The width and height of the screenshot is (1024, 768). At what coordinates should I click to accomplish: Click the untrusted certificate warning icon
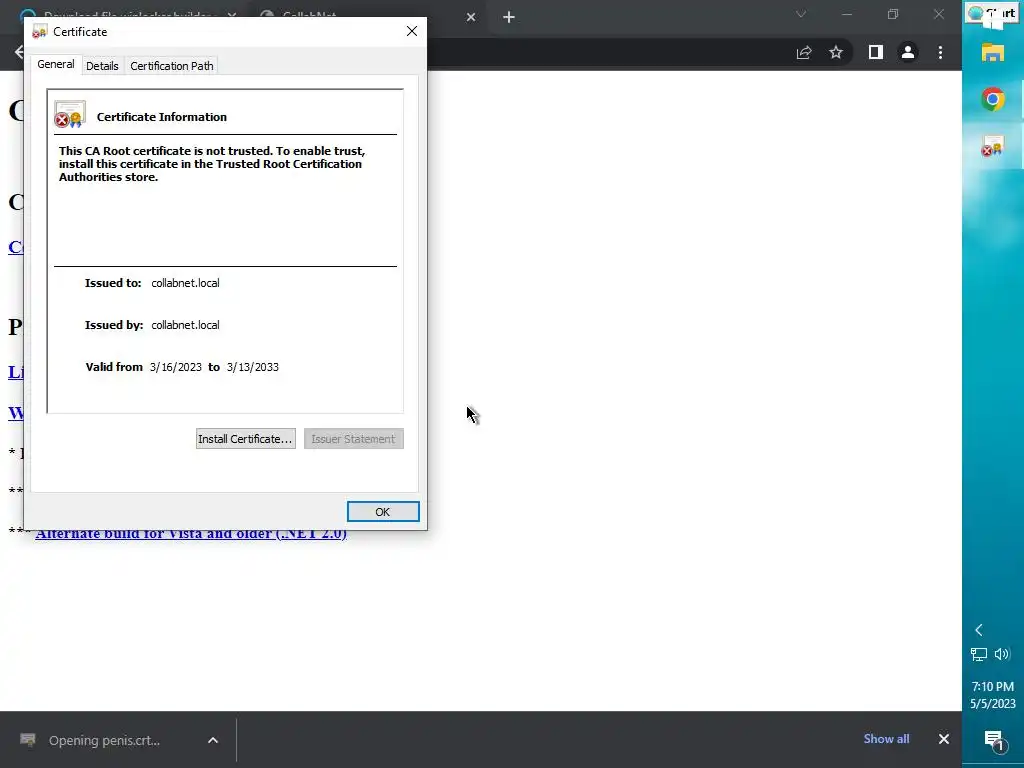70,114
